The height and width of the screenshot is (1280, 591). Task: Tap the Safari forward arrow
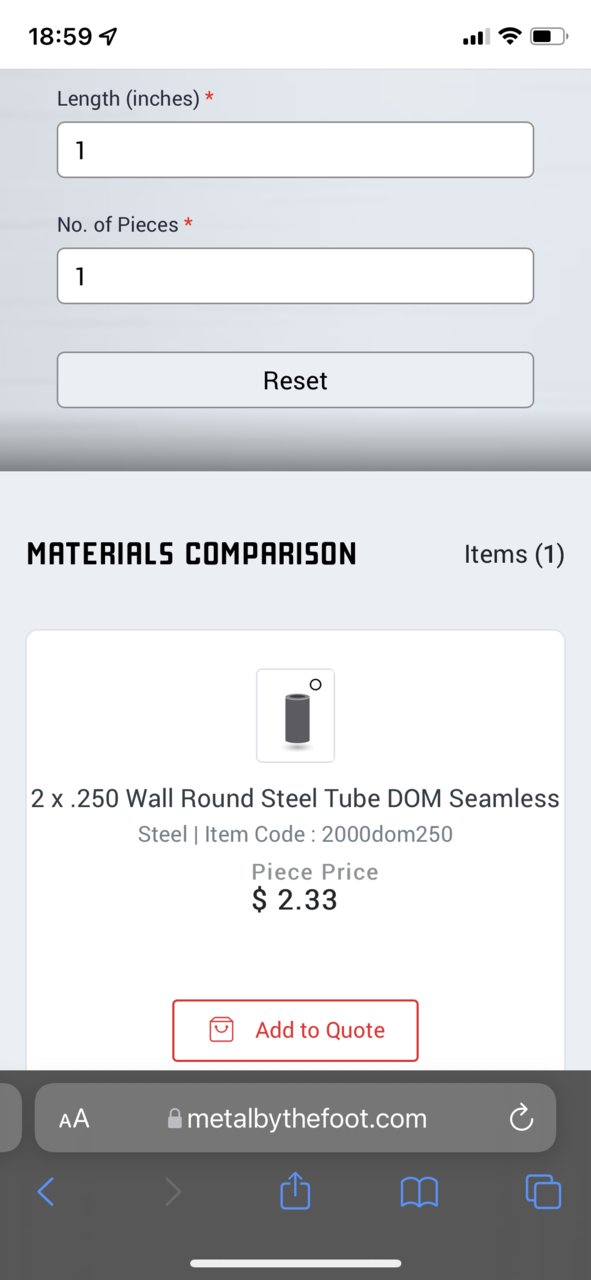point(172,1191)
